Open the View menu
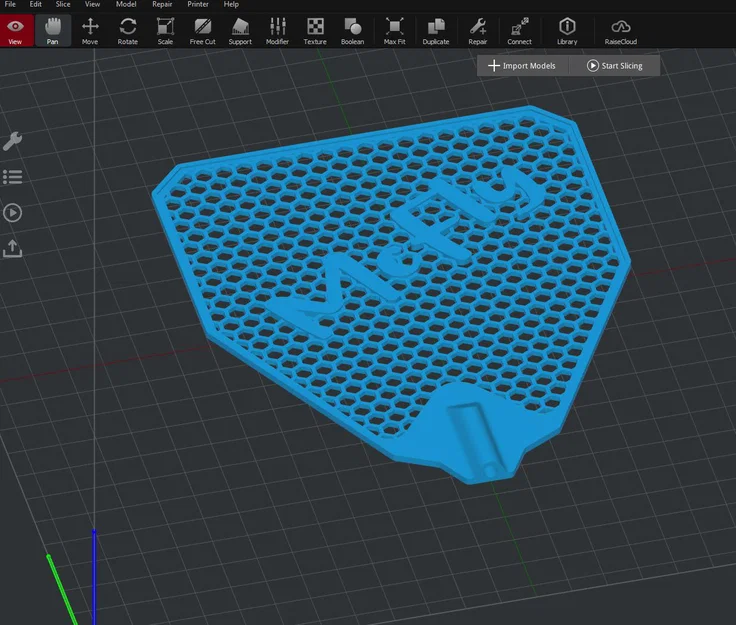Screen dimensions: 736x625 92,4
